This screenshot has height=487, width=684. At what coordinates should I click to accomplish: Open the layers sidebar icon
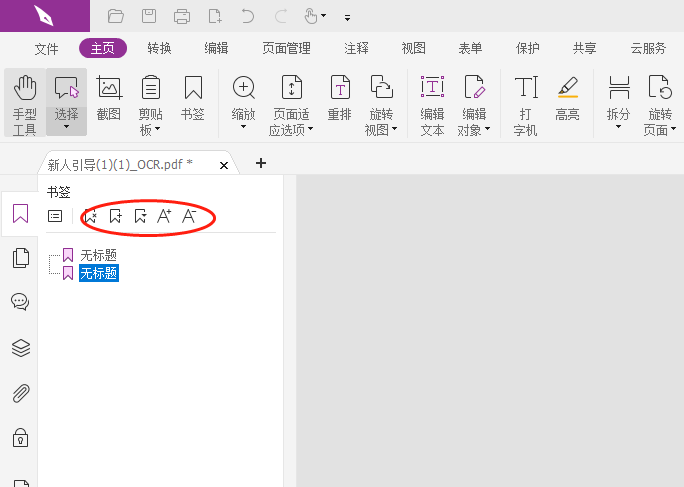pyautogui.click(x=21, y=348)
